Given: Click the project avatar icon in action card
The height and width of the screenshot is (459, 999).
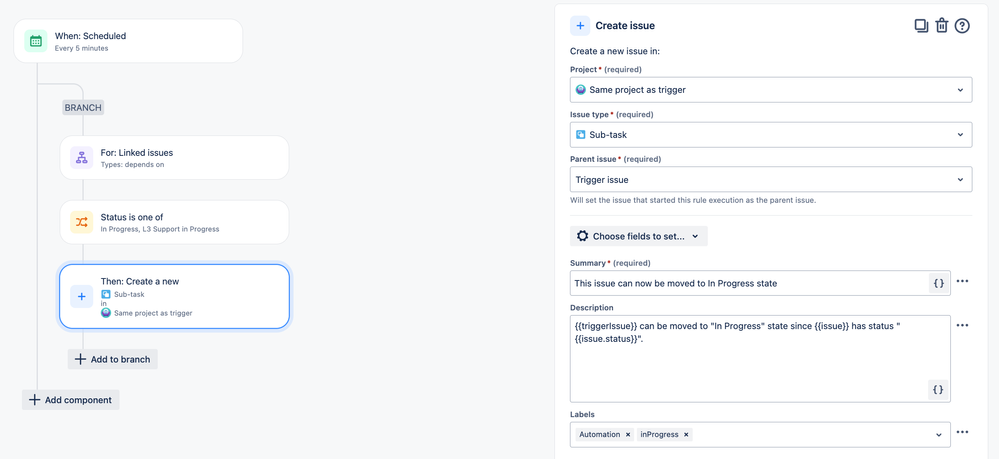Looking at the screenshot, I should click(x=106, y=312).
